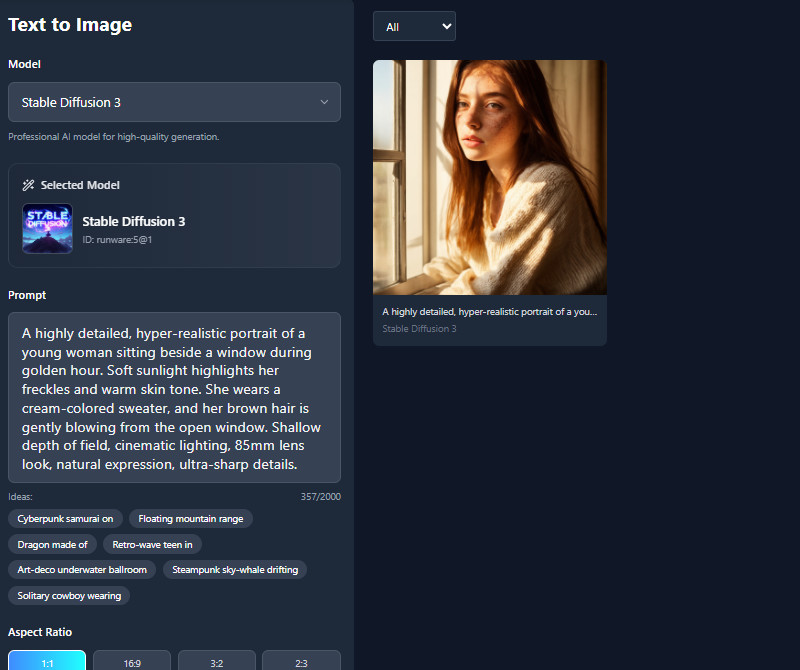The height and width of the screenshot is (670, 800).
Task: Choose the 'Floating mountain range' idea chip
Action: click(x=191, y=519)
